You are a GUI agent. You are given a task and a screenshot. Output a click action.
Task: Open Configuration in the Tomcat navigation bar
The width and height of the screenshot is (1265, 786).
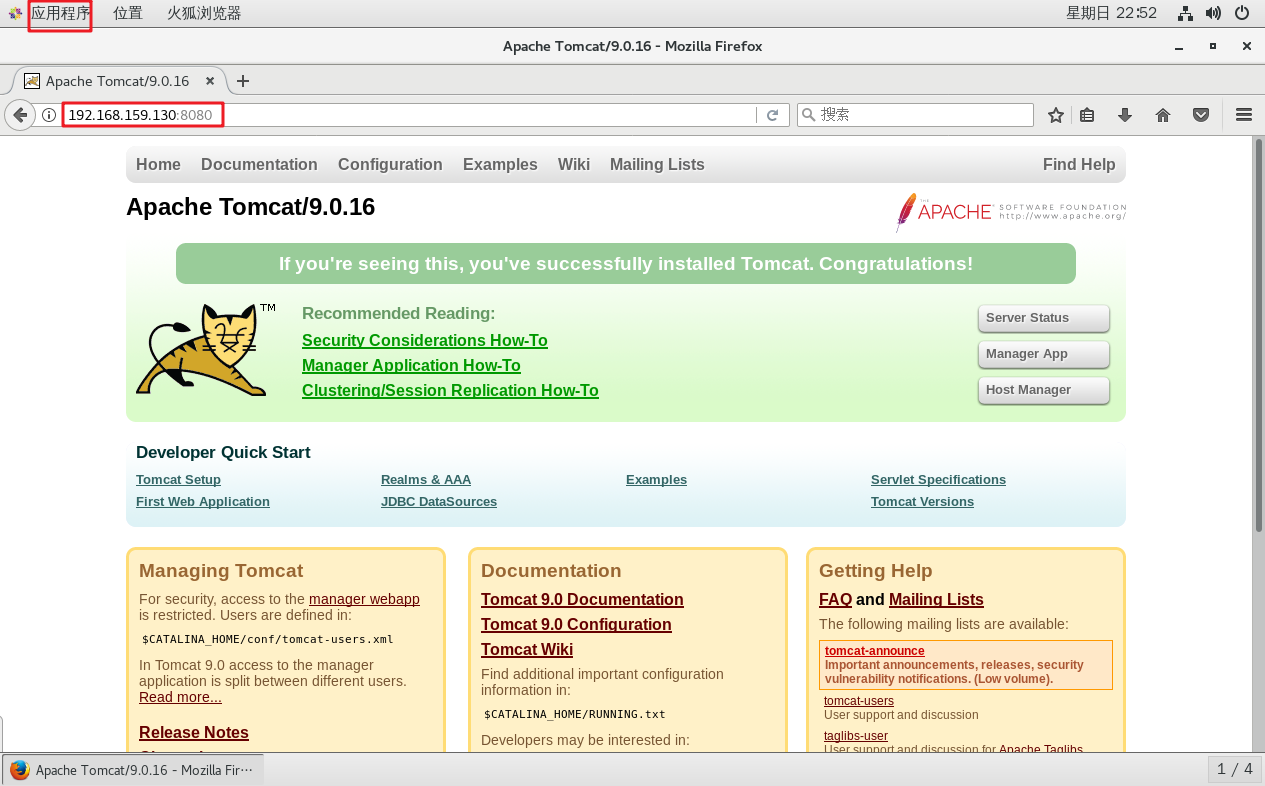pyautogui.click(x=390, y=165)
